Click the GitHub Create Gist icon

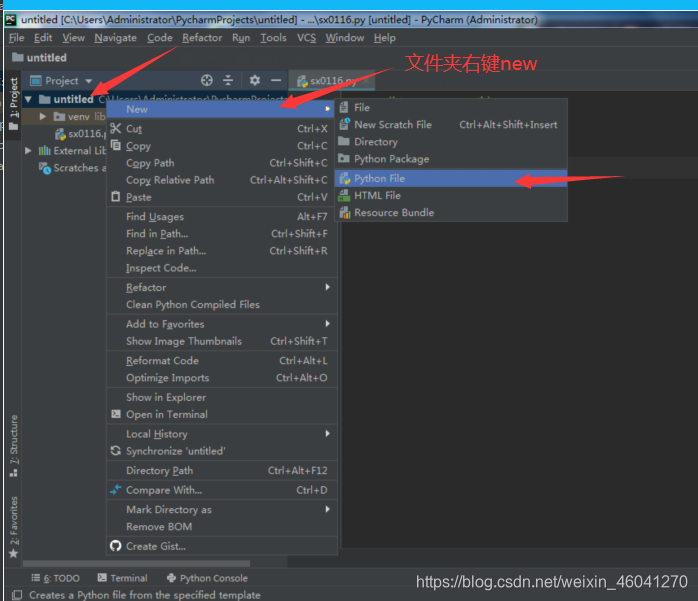116,546
